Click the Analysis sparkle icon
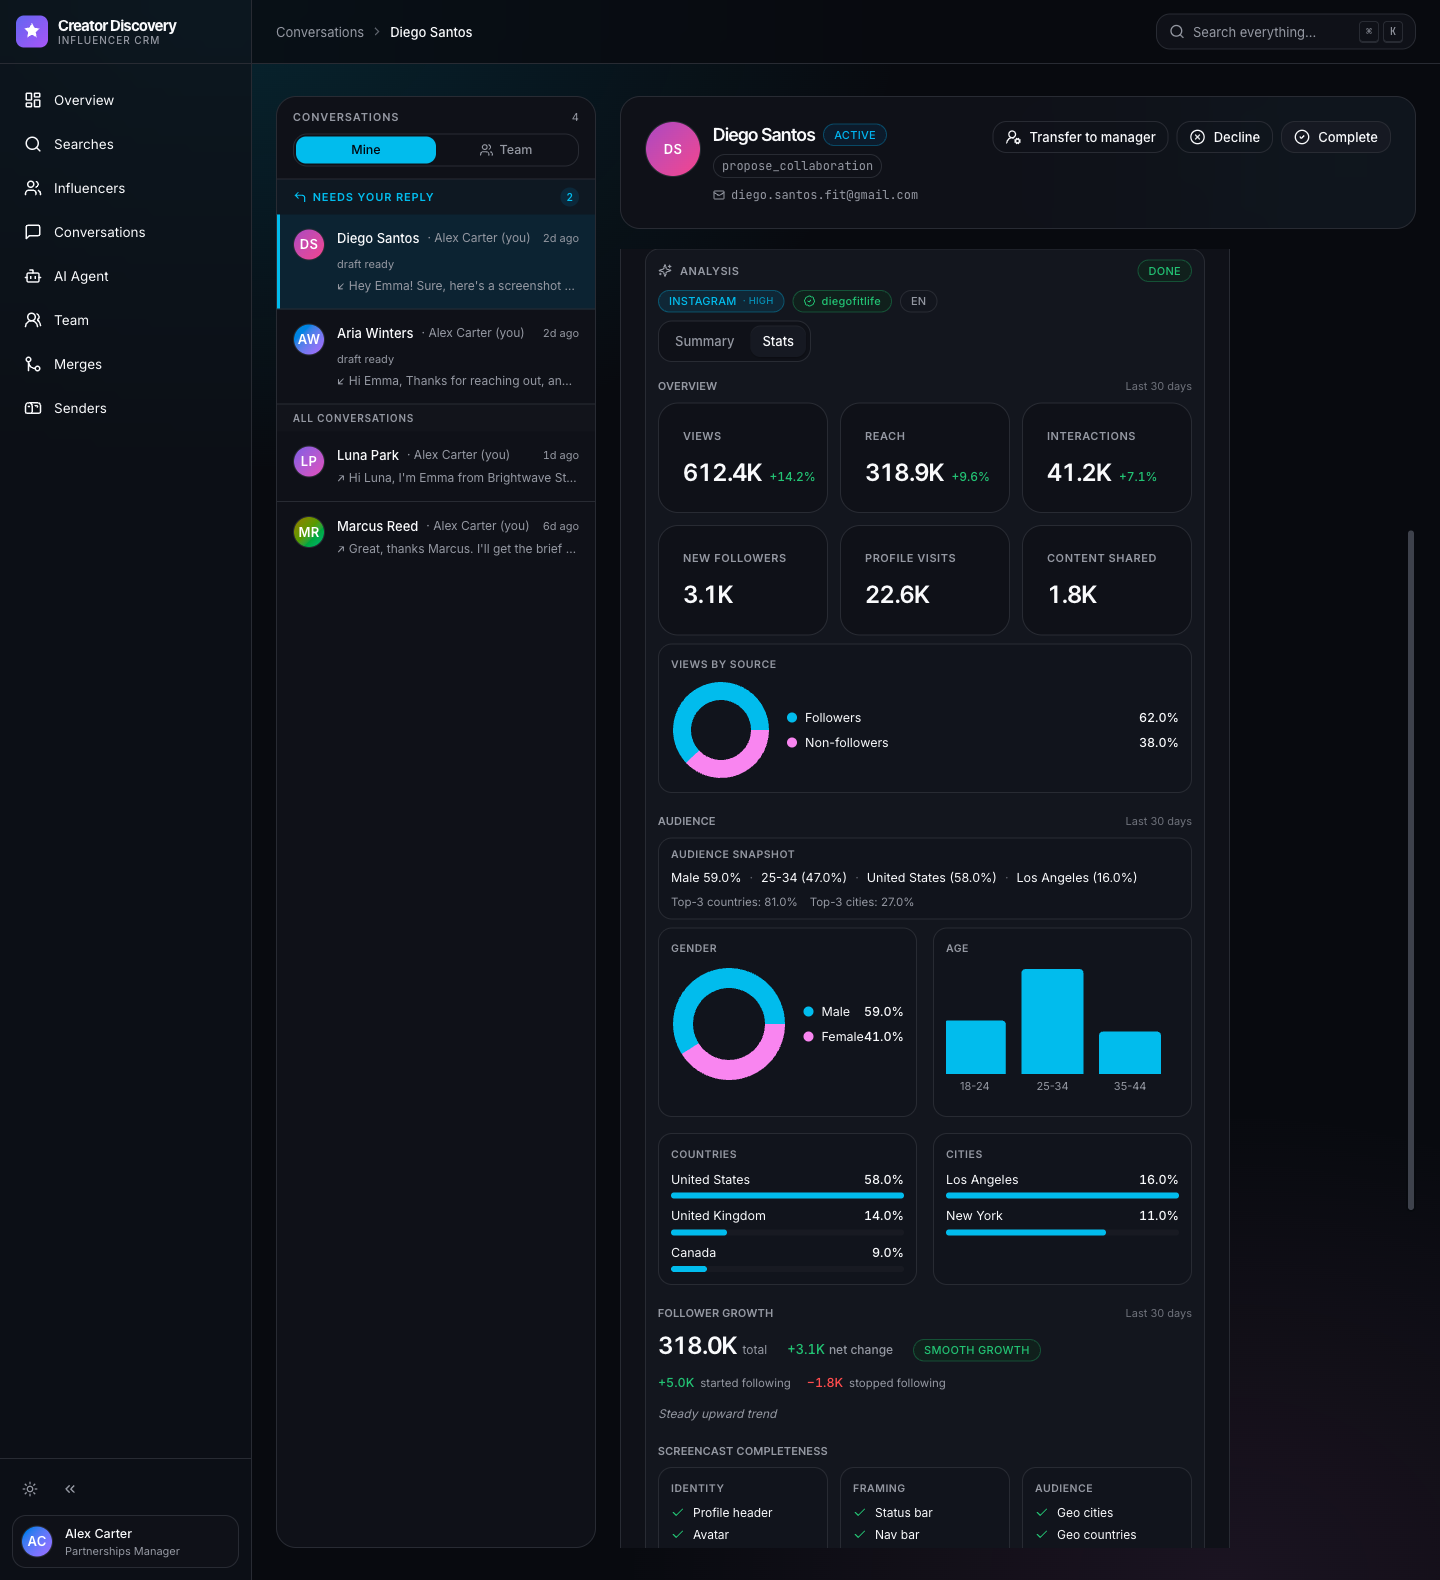Viewport: 1440px width, 1580px height. pyautogui.click(x=665, y=271)
